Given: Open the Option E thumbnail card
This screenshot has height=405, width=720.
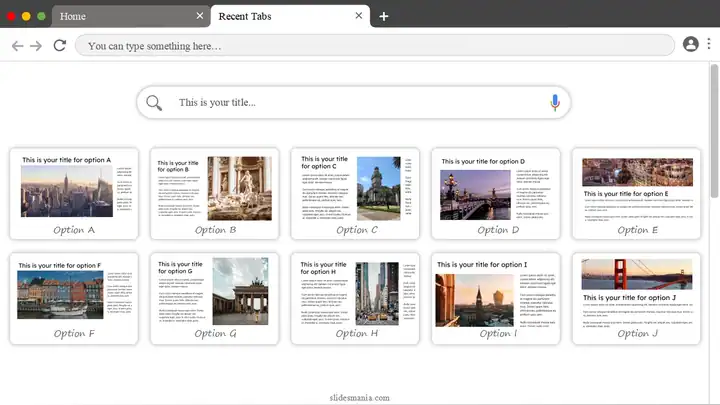Looking at the screenshot, I should (x=636, y=193).
